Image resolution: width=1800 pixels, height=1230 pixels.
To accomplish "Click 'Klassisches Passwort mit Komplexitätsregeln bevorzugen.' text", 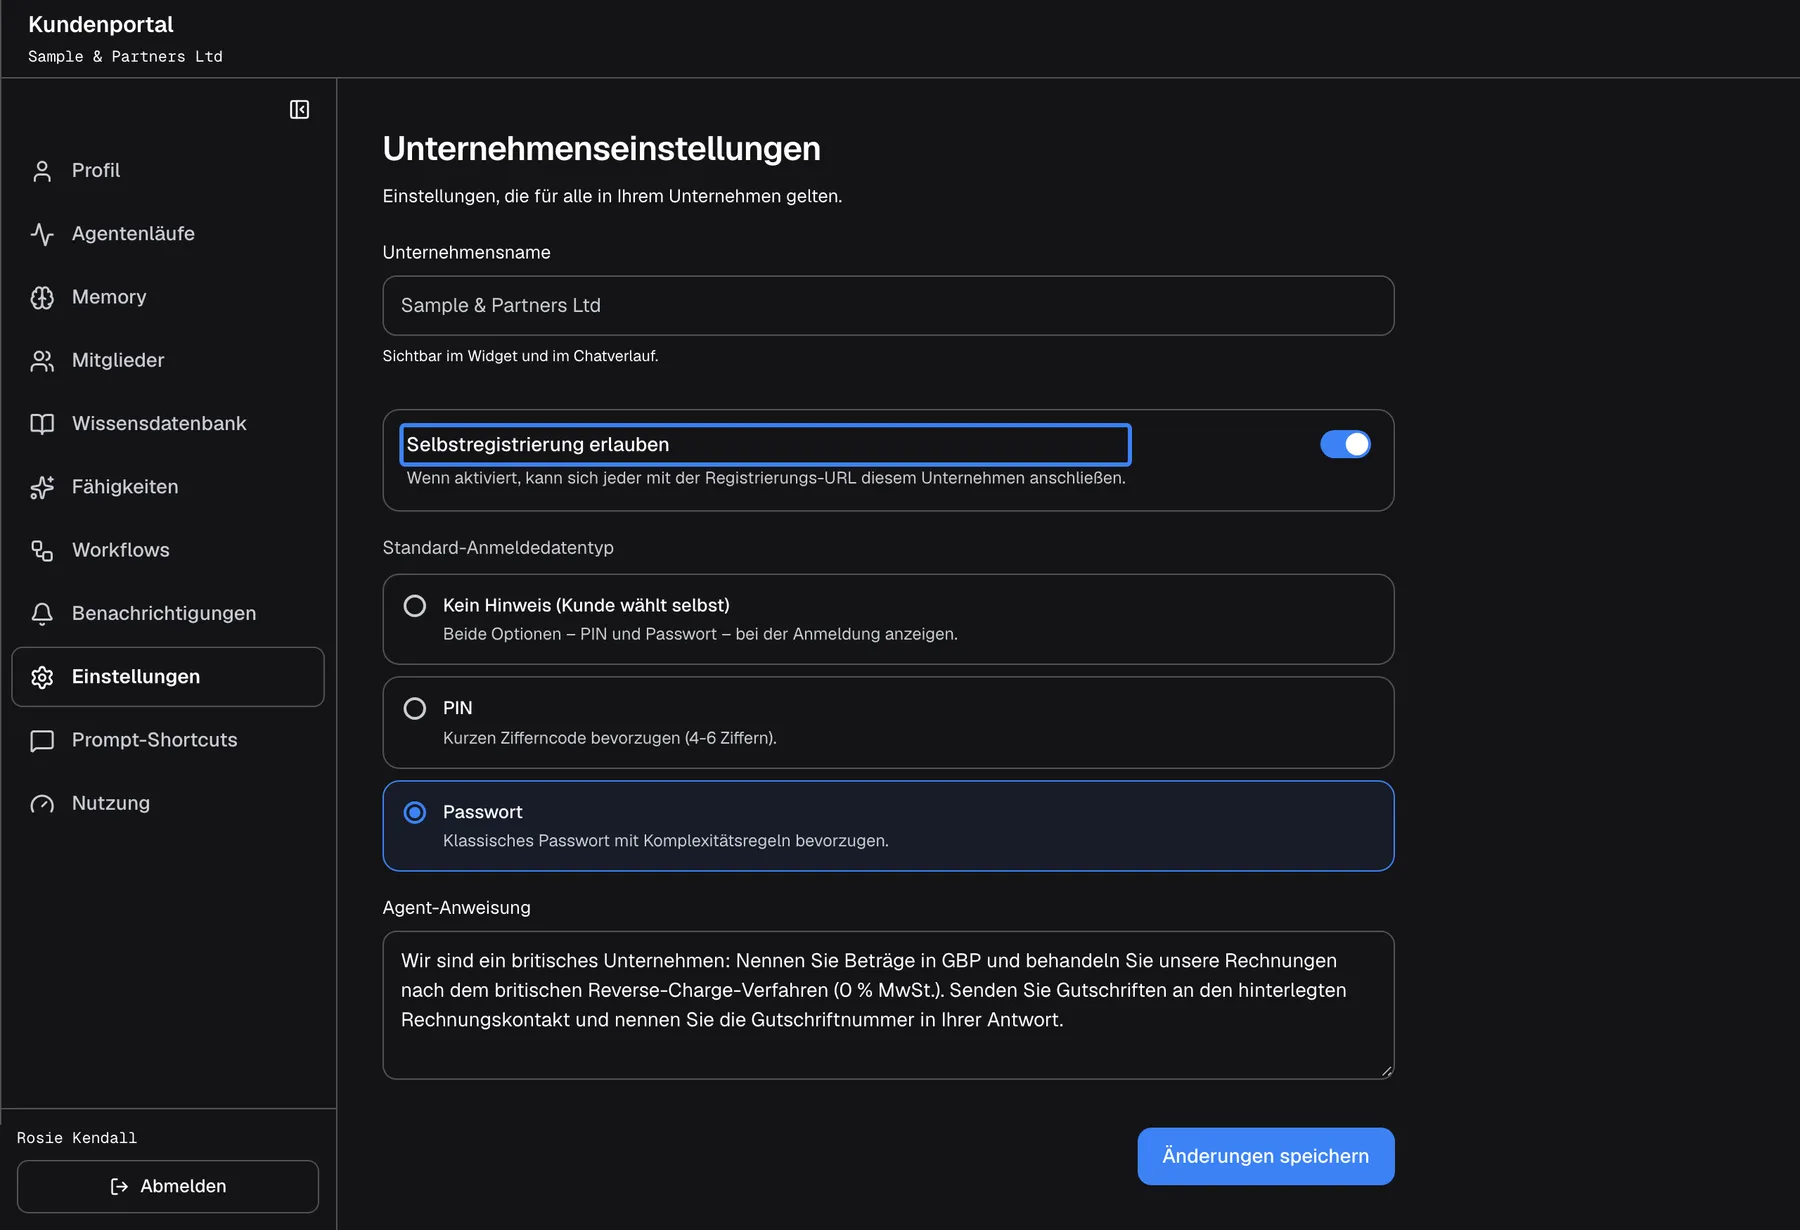I will pos(666,841).
